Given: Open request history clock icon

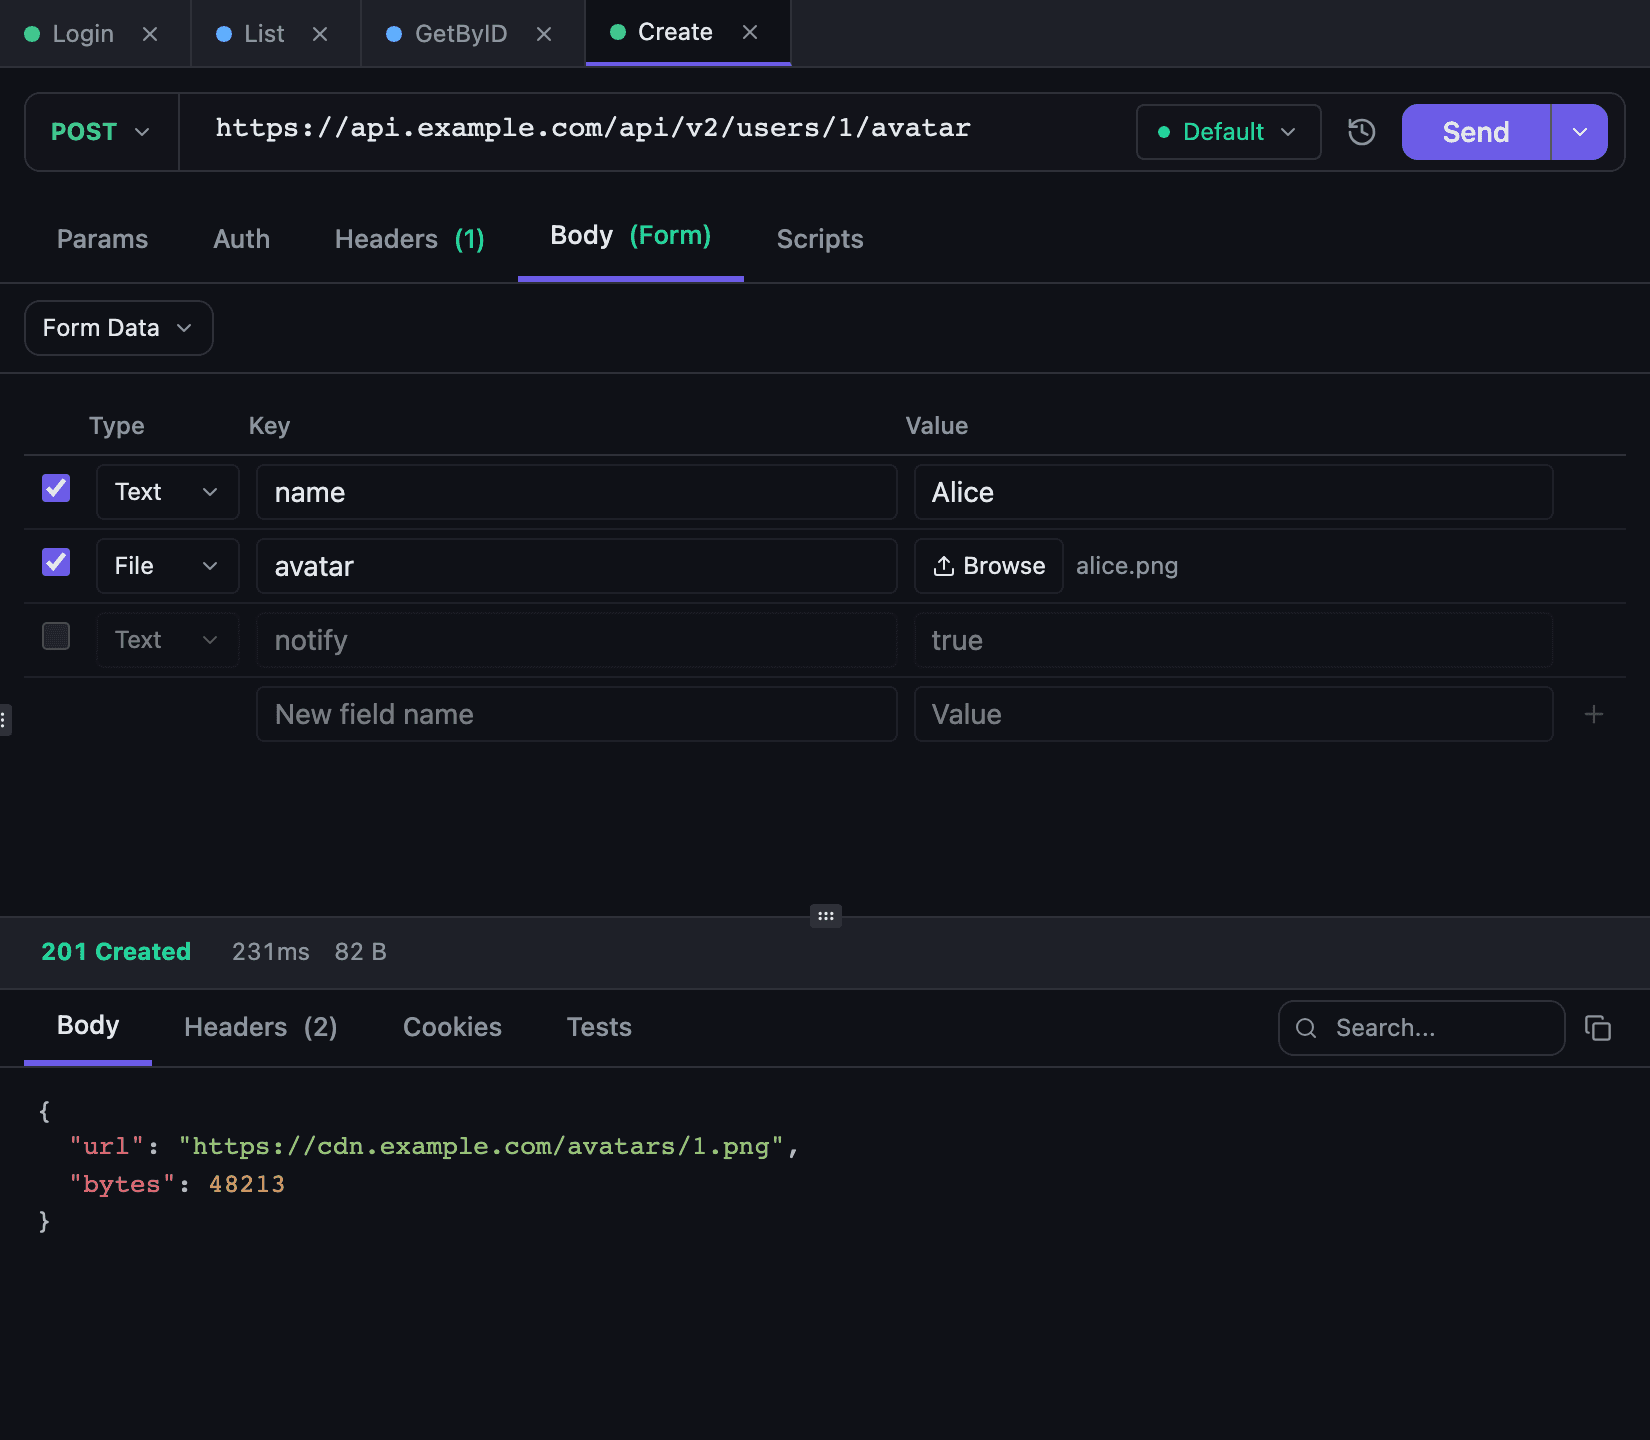Looking at the screenshot, I should [x=1361, y=132].
